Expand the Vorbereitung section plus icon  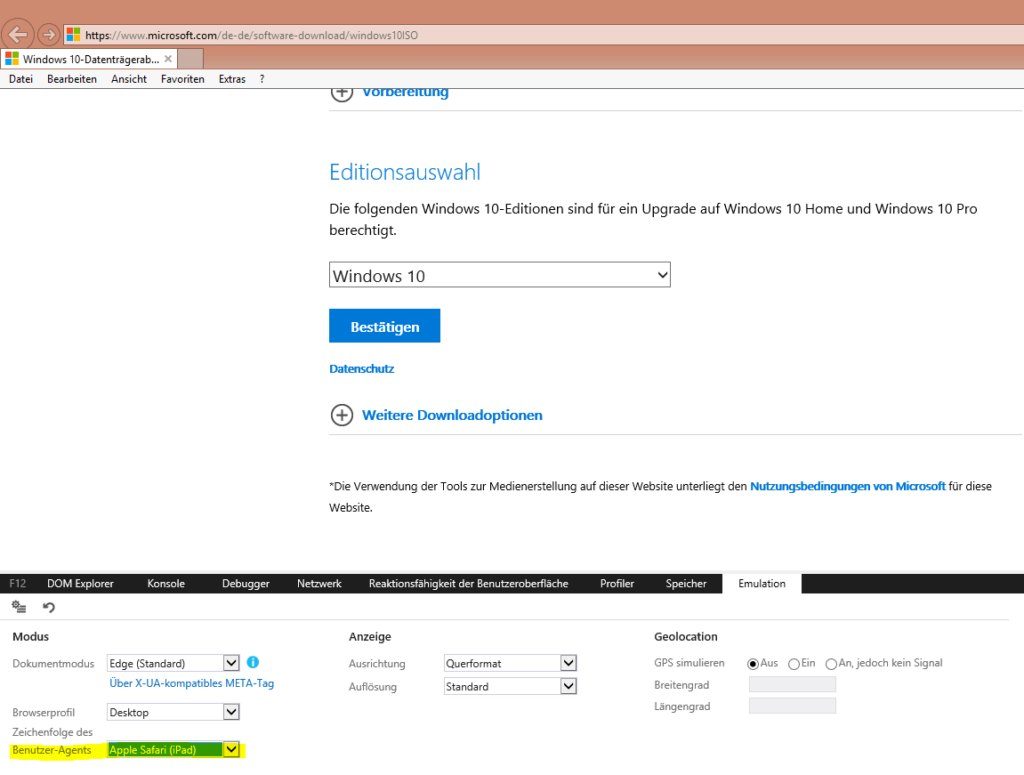tap(342, 92)
